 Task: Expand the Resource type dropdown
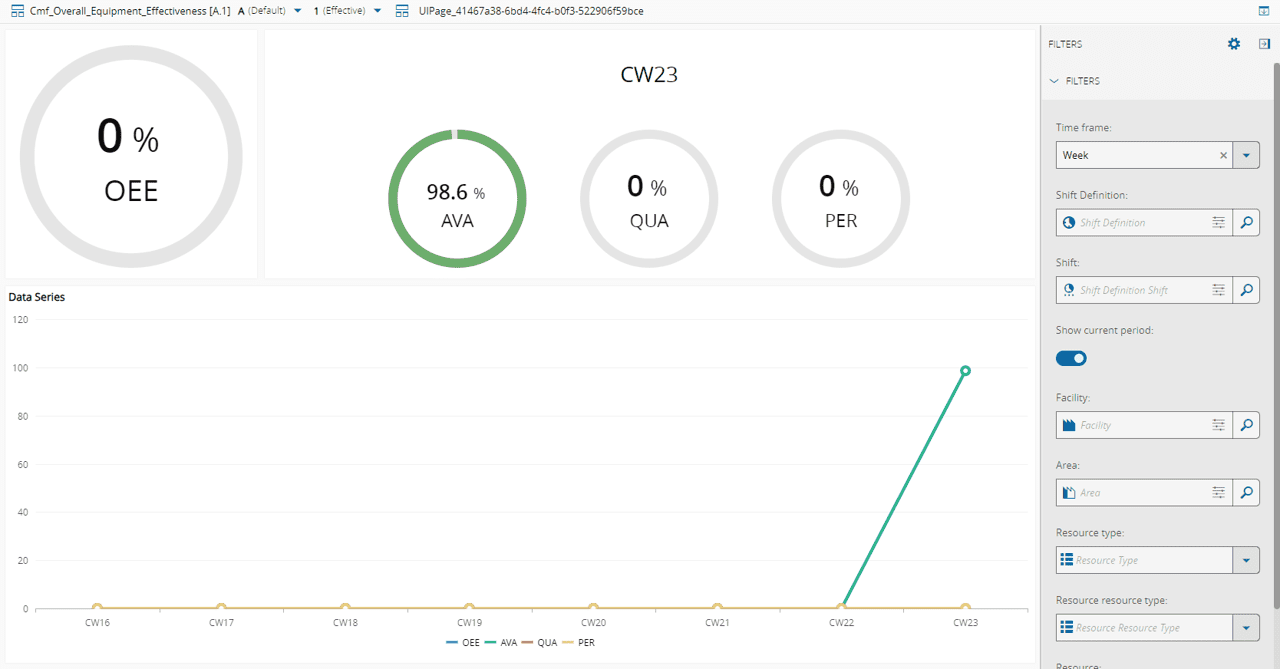(1246, 560)
